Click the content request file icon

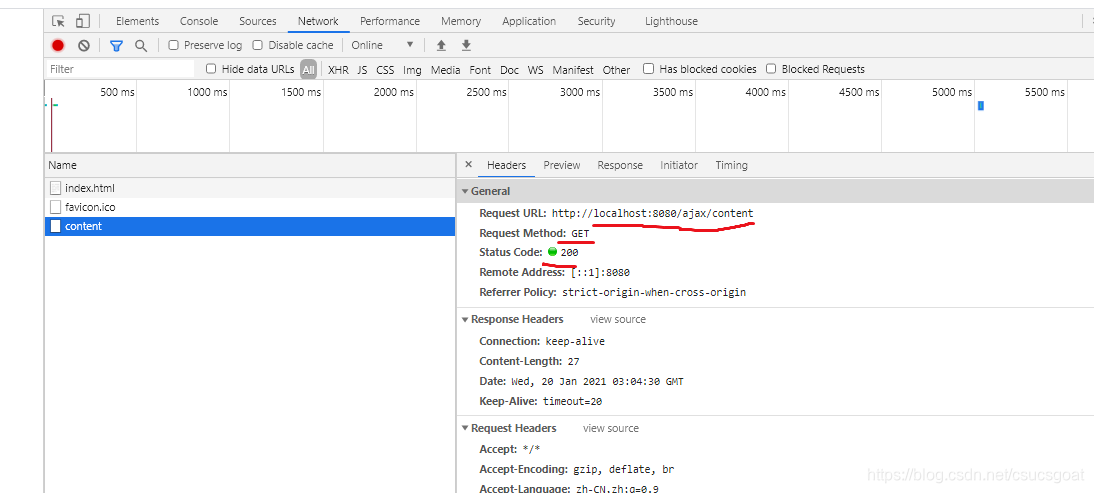click(x=56, y=226)
